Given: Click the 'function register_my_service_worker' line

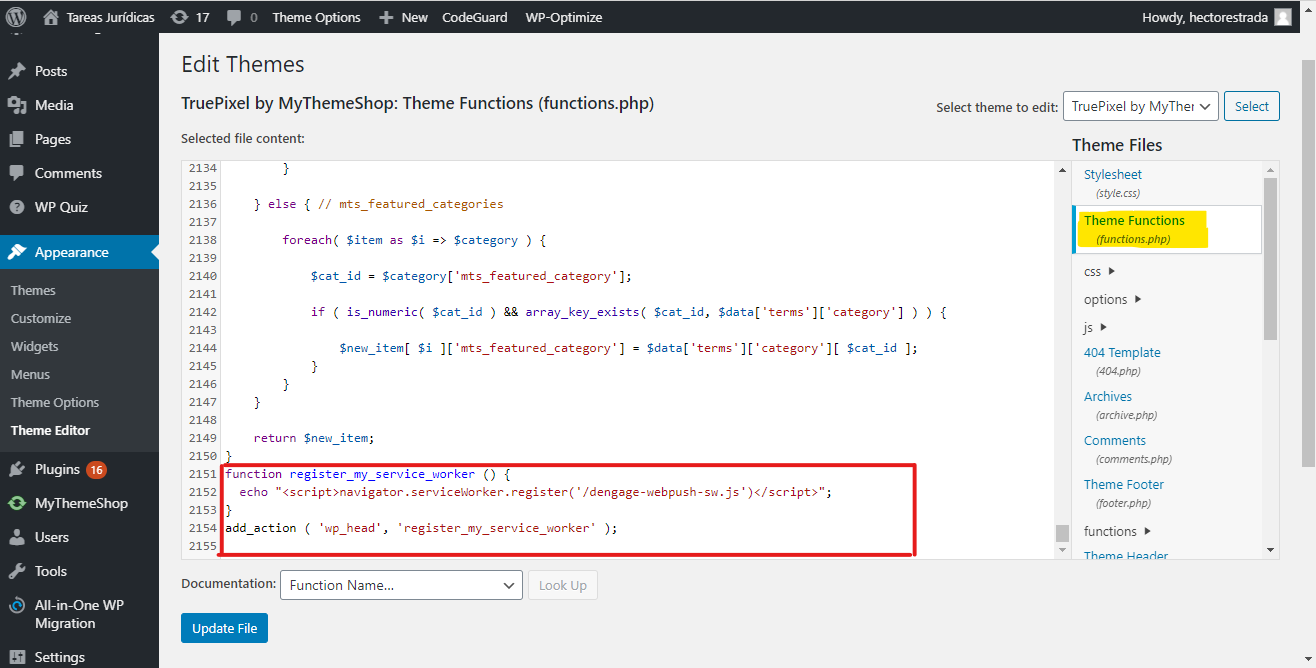Looking at the screenshot, I should (x=368, y=474).
